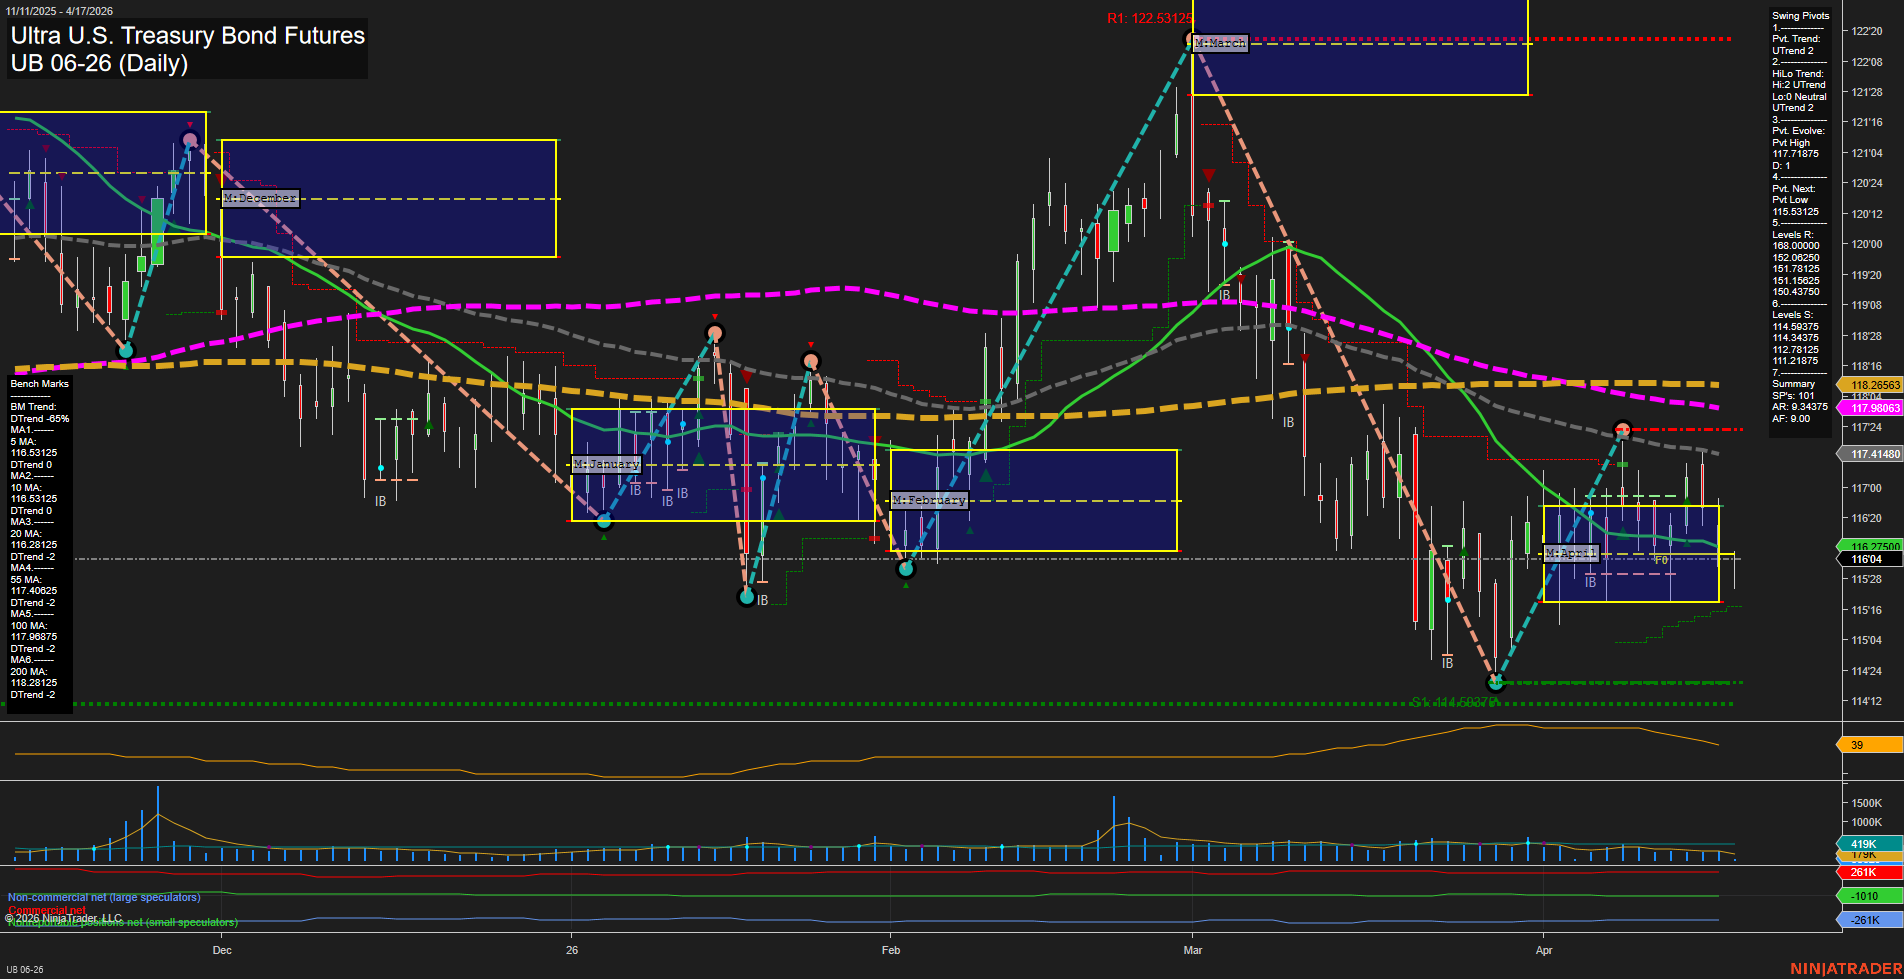
Task: Select the blue -261K value tag
Action: (1868, 920)
